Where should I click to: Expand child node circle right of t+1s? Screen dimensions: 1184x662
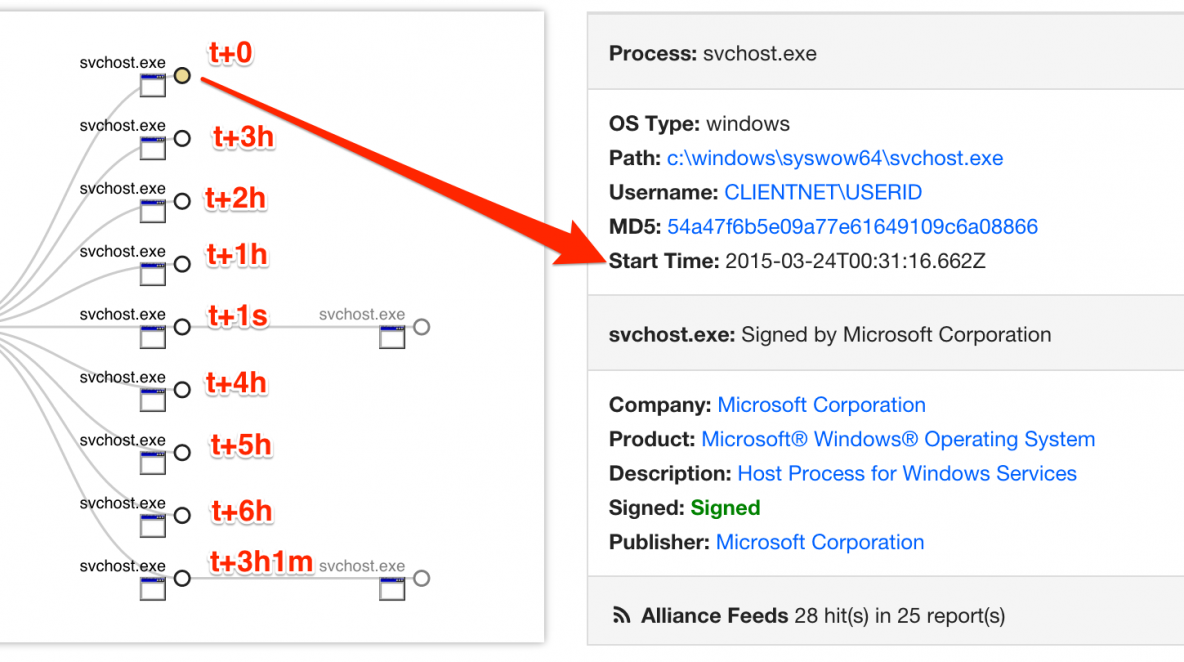(x=421, y=327)
